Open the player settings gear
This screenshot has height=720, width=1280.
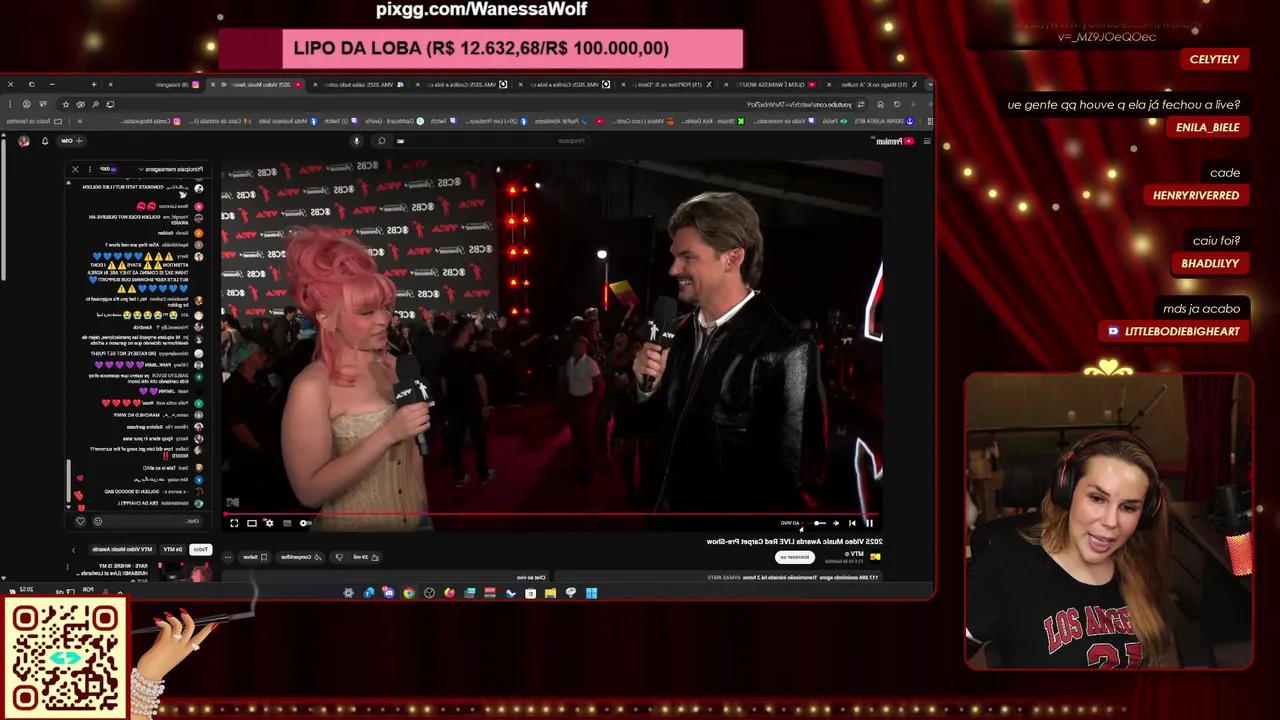[x=269, y=523]
